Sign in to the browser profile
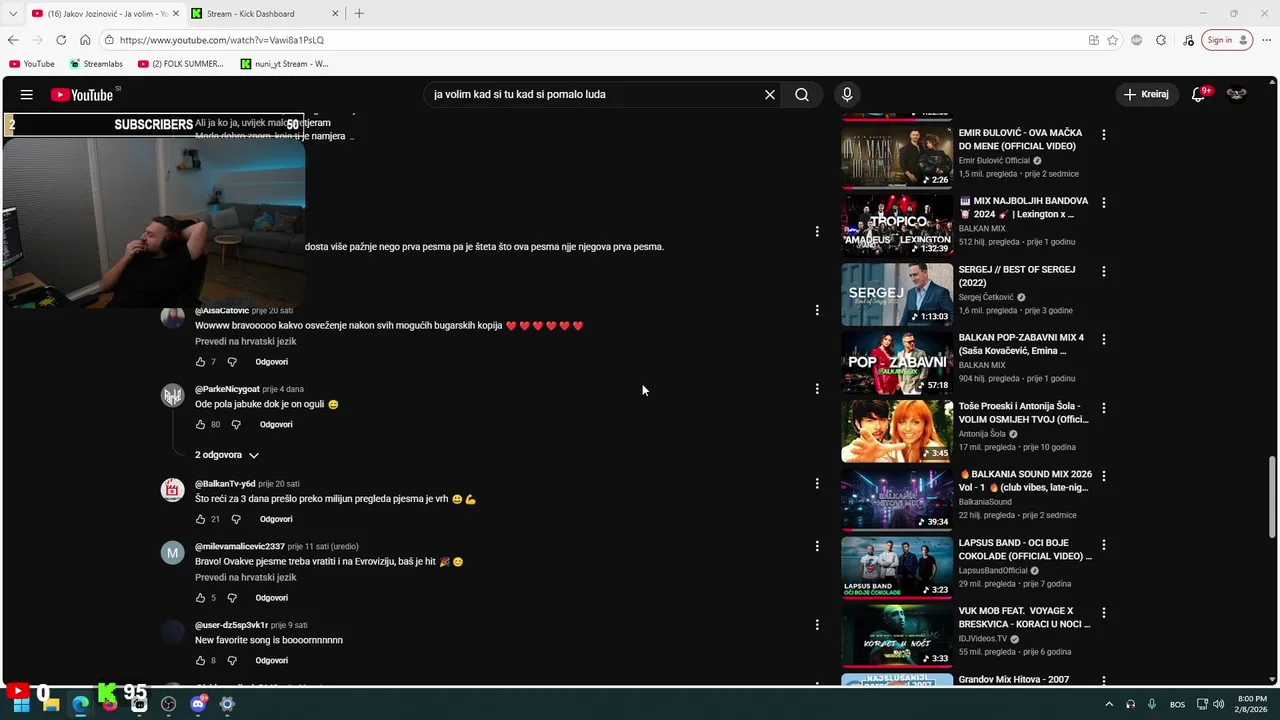 click(1227, 40)
